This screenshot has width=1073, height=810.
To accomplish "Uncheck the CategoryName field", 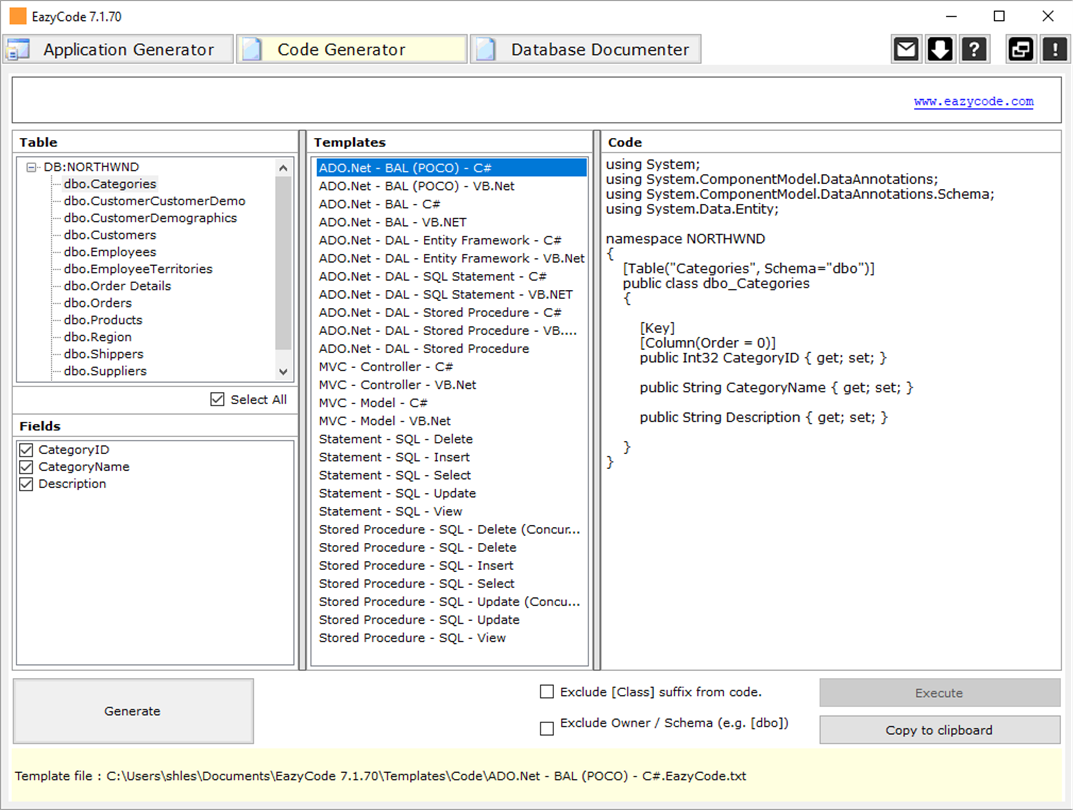I will 26,467.
